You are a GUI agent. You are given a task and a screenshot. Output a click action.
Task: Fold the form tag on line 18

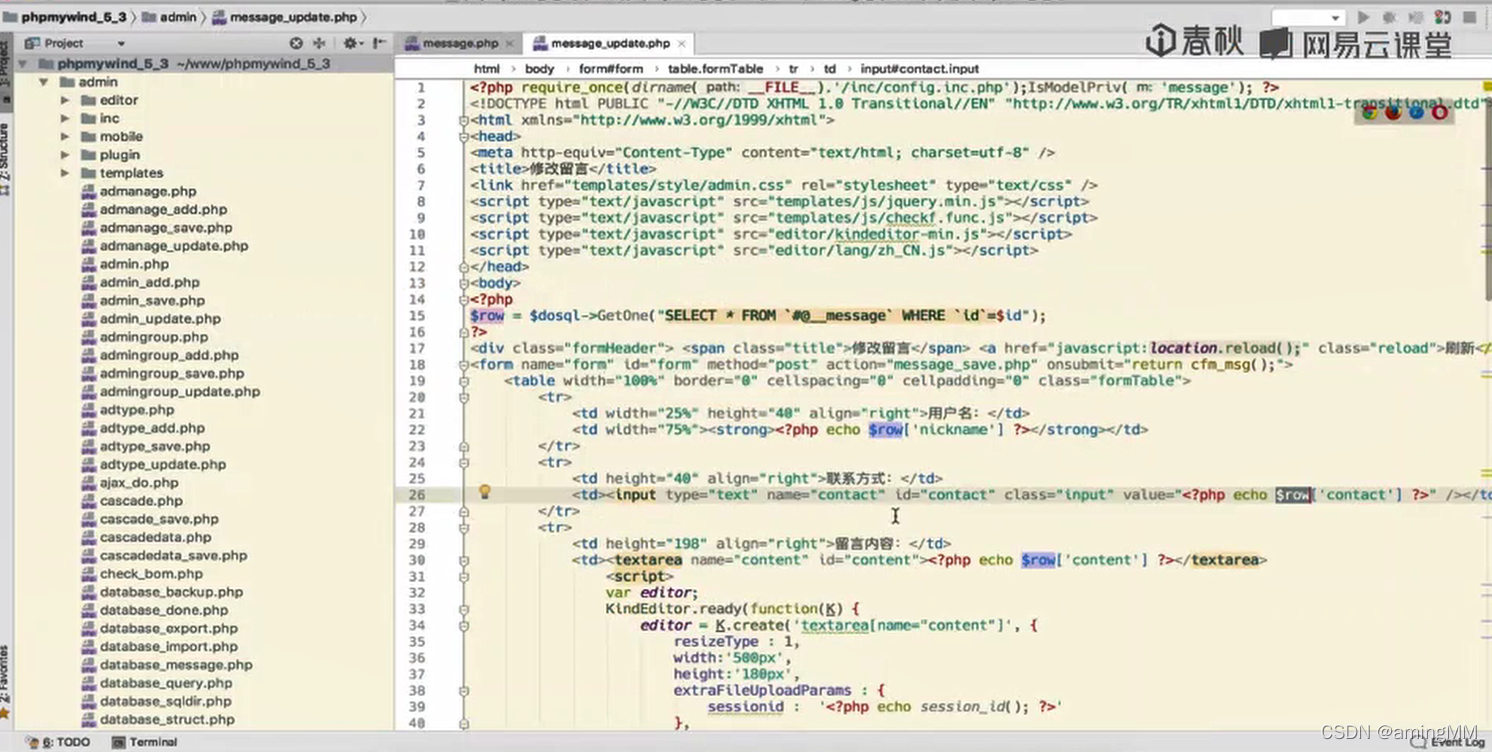(464, 365)
